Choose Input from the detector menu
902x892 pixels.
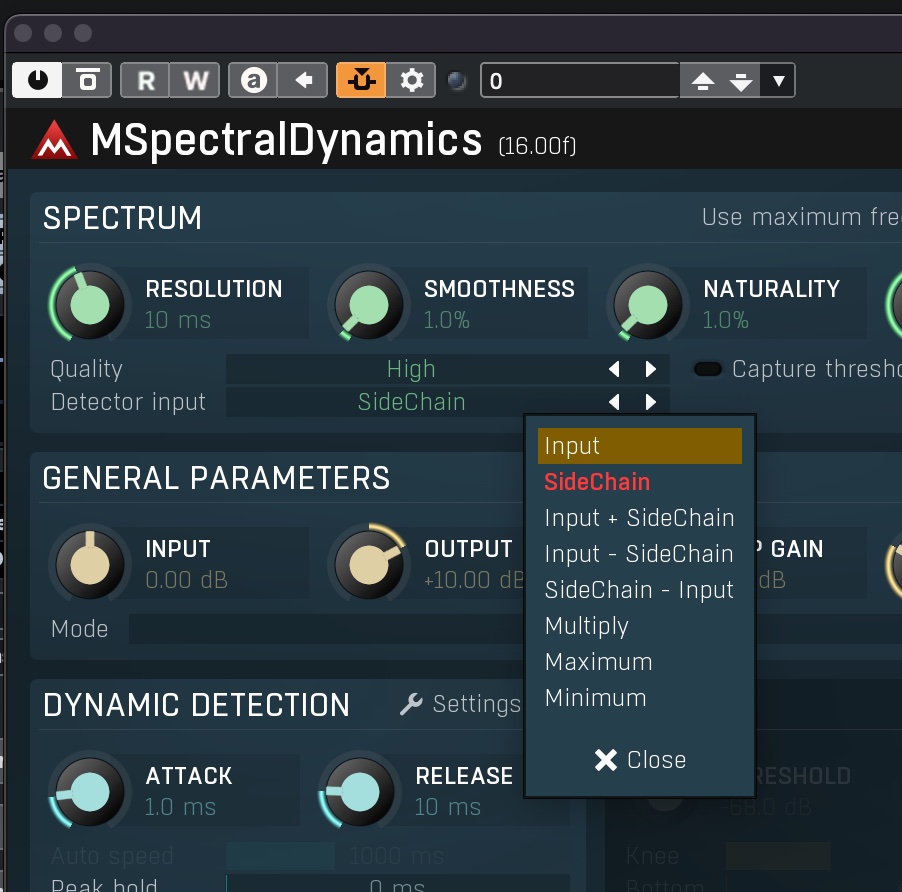pos(640,446)
